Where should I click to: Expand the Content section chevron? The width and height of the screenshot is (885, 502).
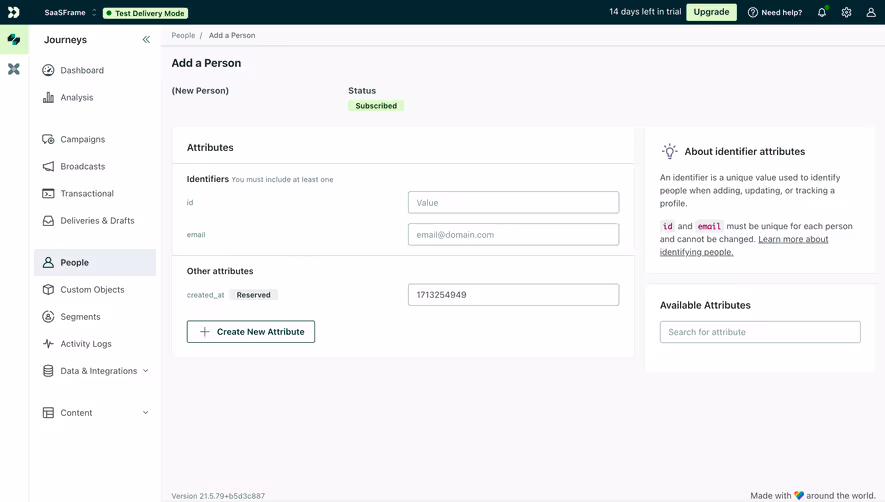point(146,412)
